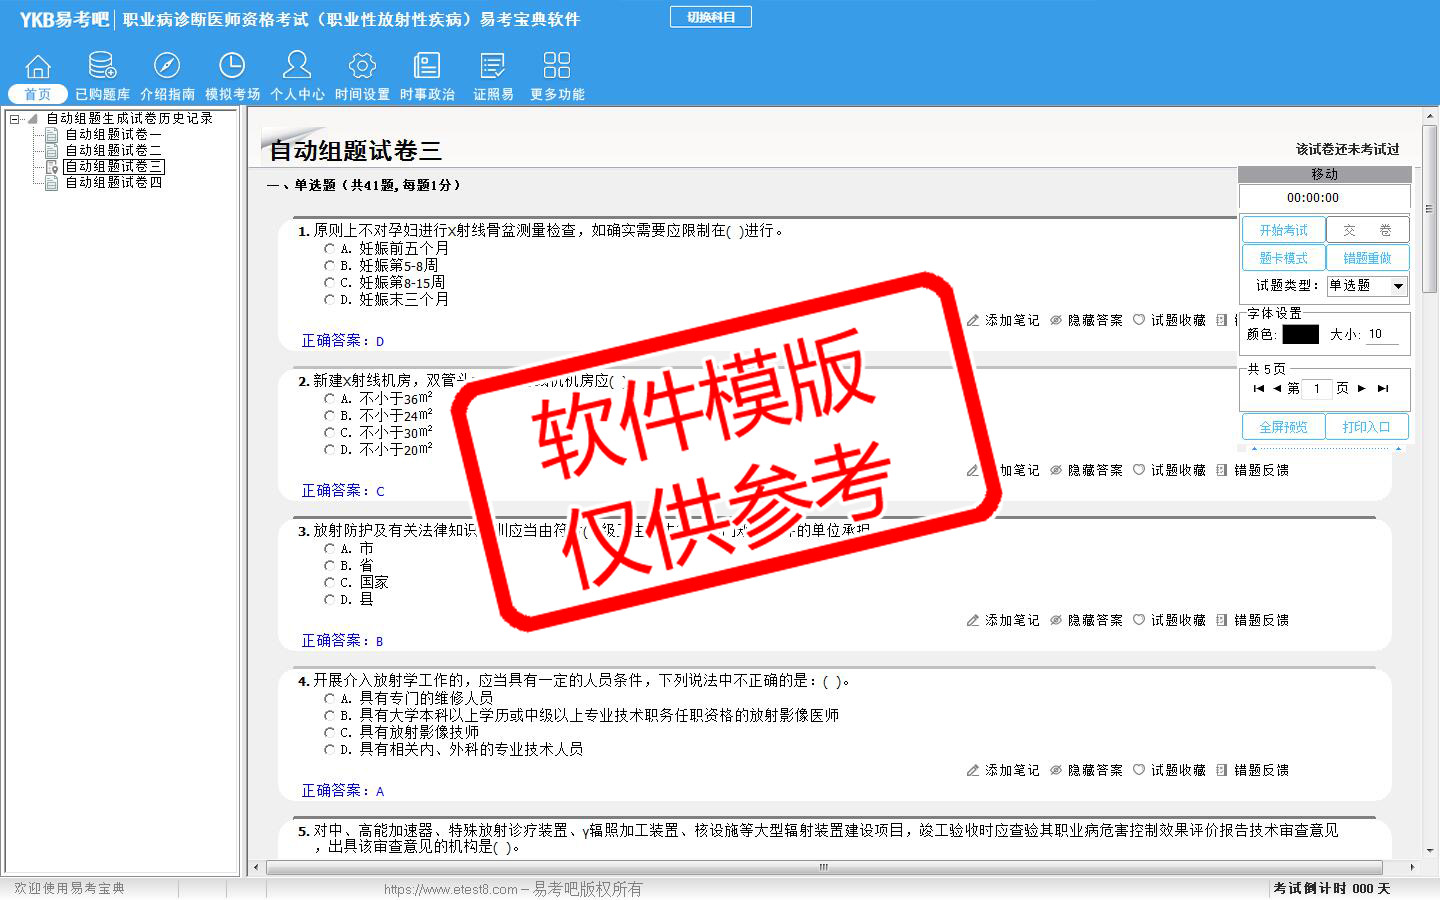
Task: Select option C 不小于30m²
Action: [329, 432]
